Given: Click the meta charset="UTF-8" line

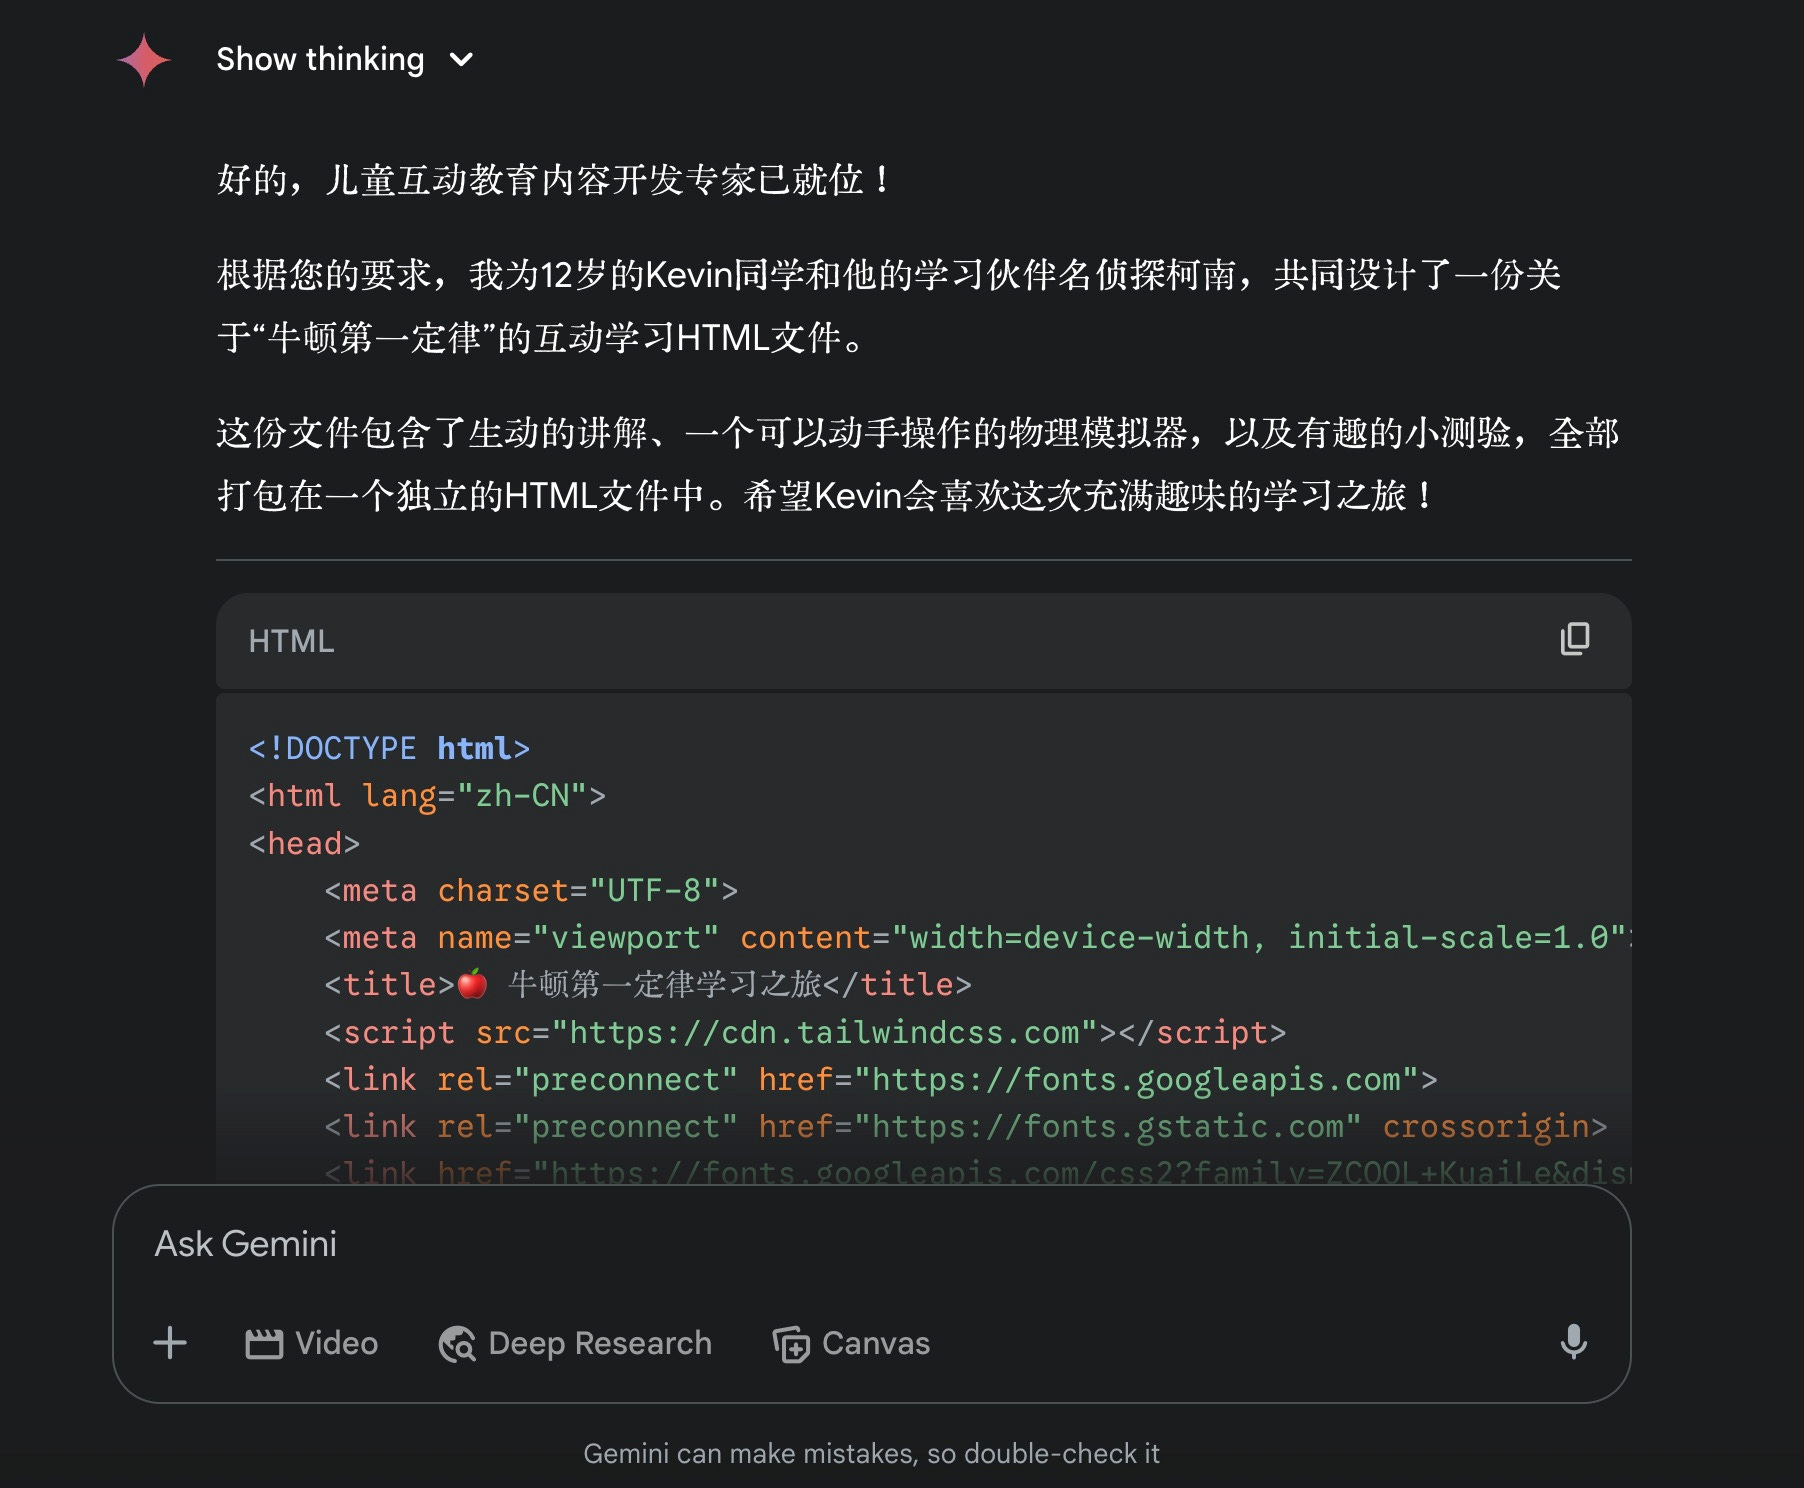Looking at the screenshot, I should pyautogui.click(x=531, y=890).
